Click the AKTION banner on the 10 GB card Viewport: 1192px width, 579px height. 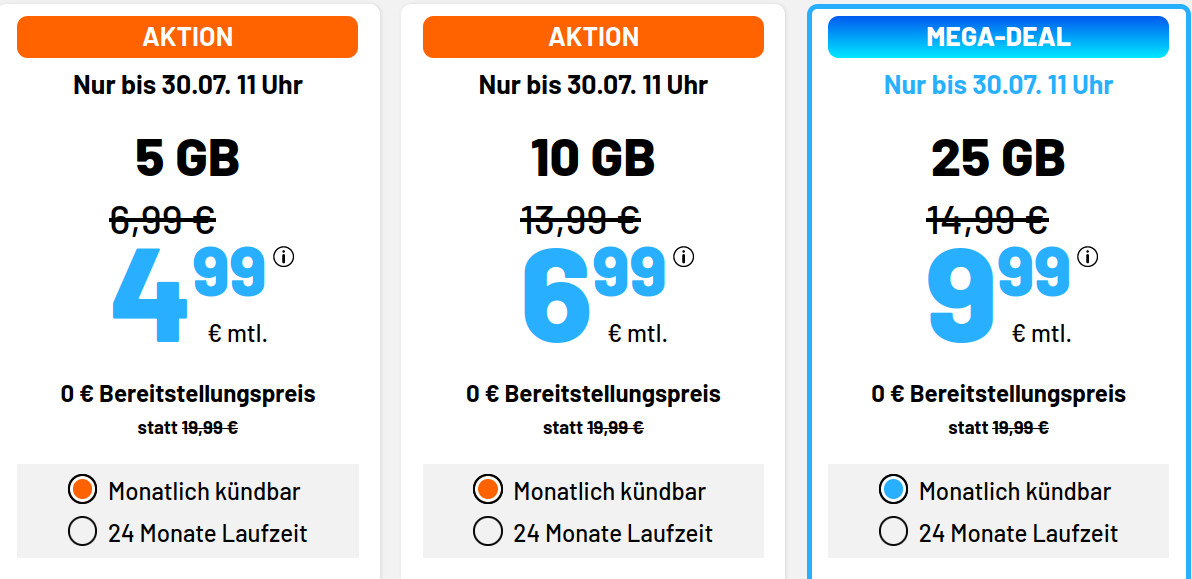pyautogui.click(x=593, y=37)
